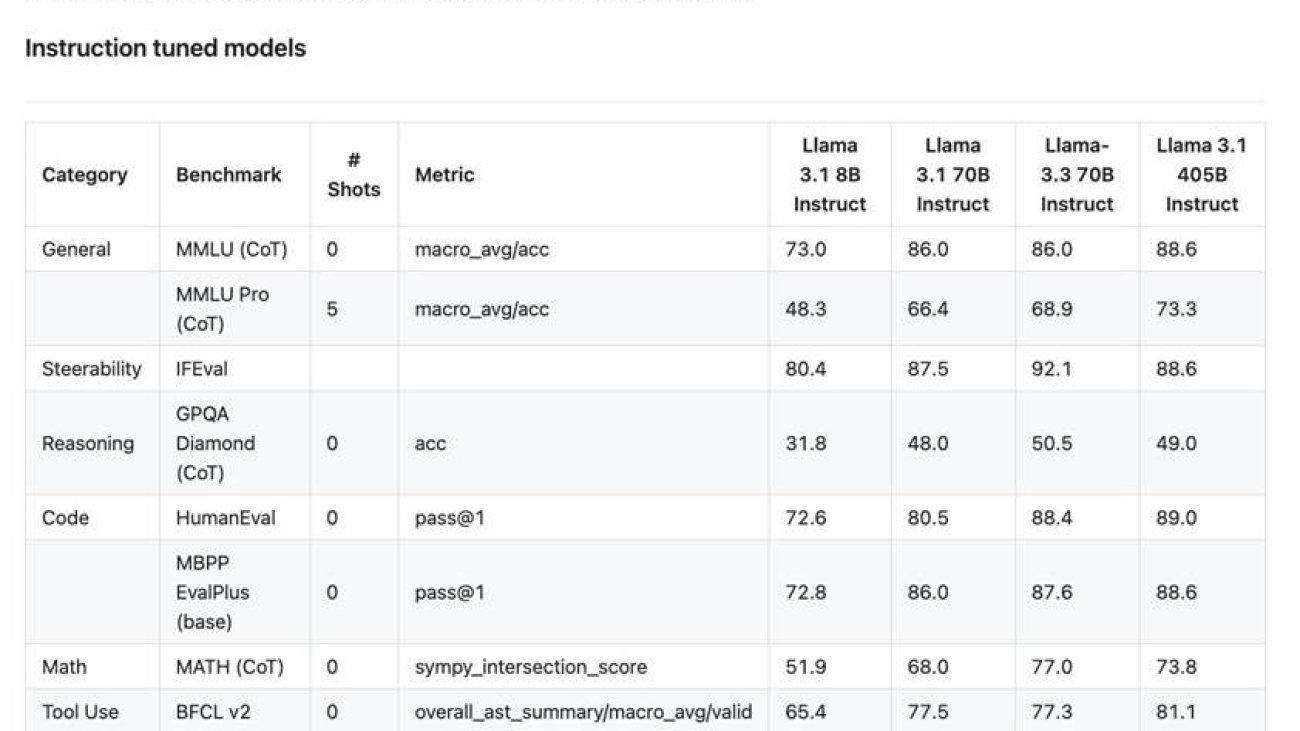Click the 'Instruction tuned models' heading
The width and height of the screenshot is (1300, 731).
[x=165, y=48]
